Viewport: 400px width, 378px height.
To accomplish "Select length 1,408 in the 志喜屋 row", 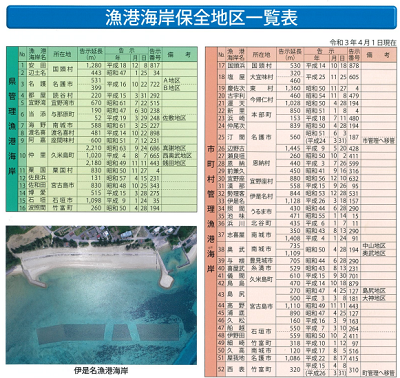I will 293,238.
